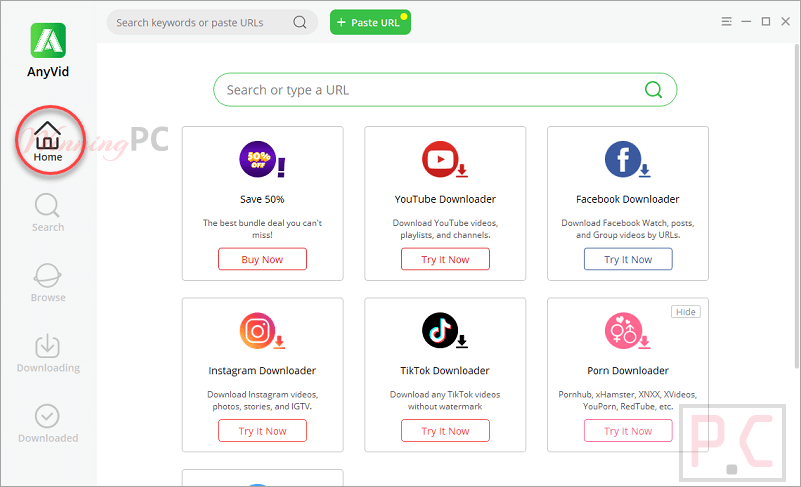Click the Paste URL button
This screenshot has height=487, width=801.
coord(370,22)
